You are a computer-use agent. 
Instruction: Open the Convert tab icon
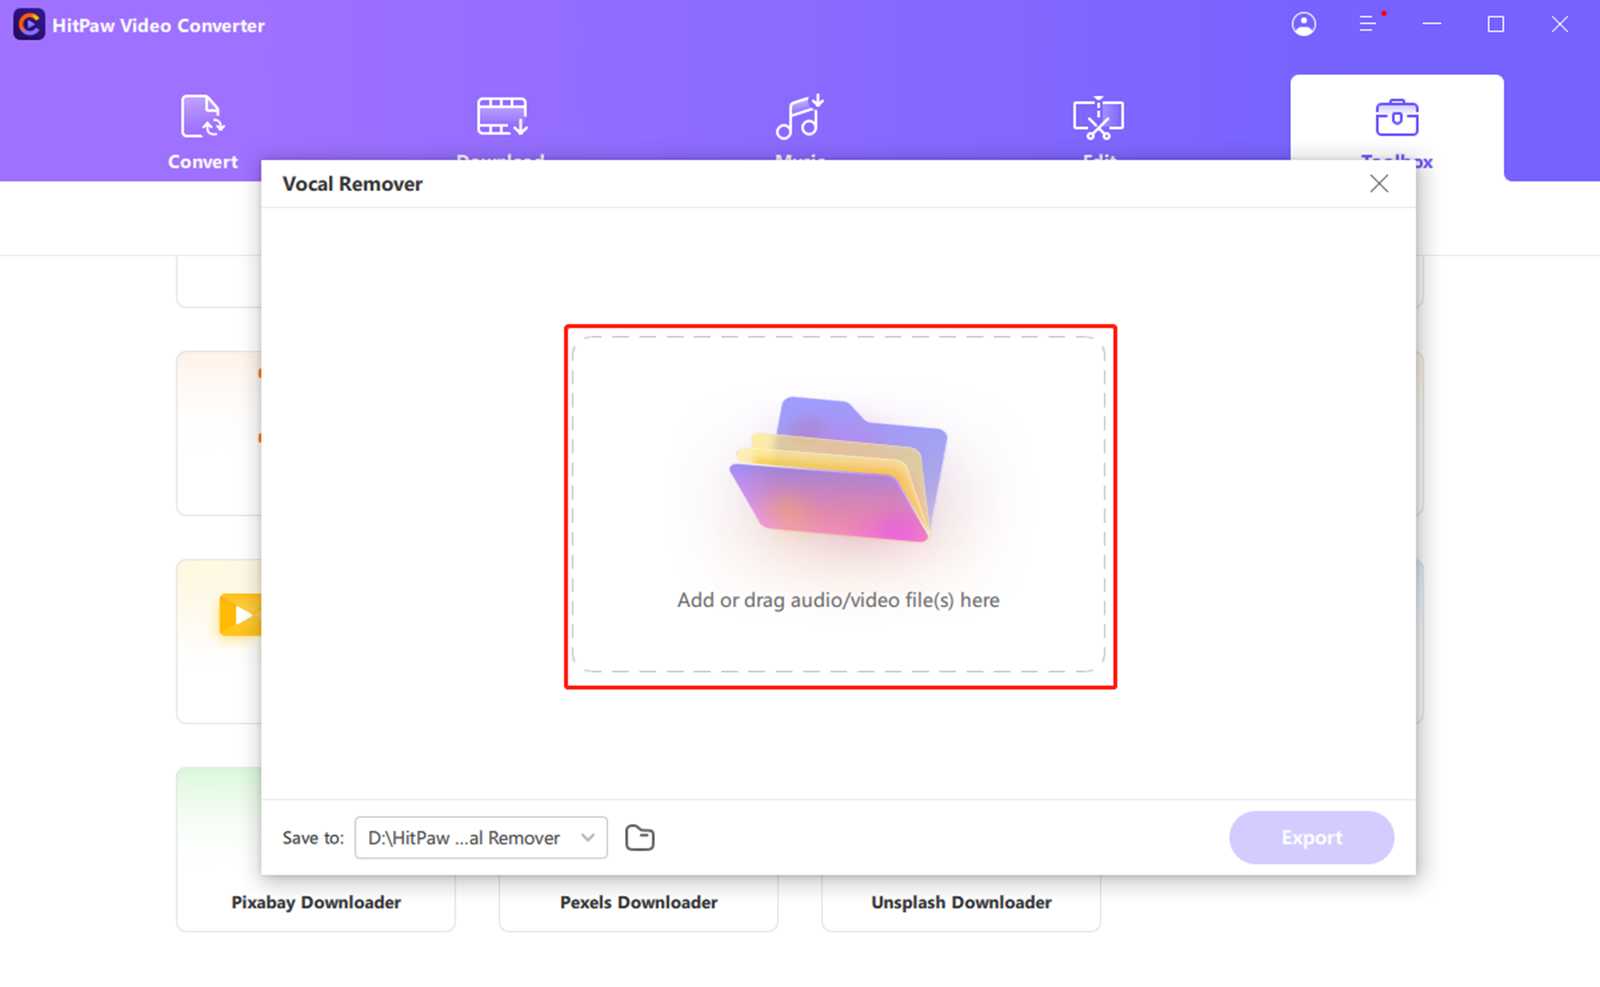(202, 115)
